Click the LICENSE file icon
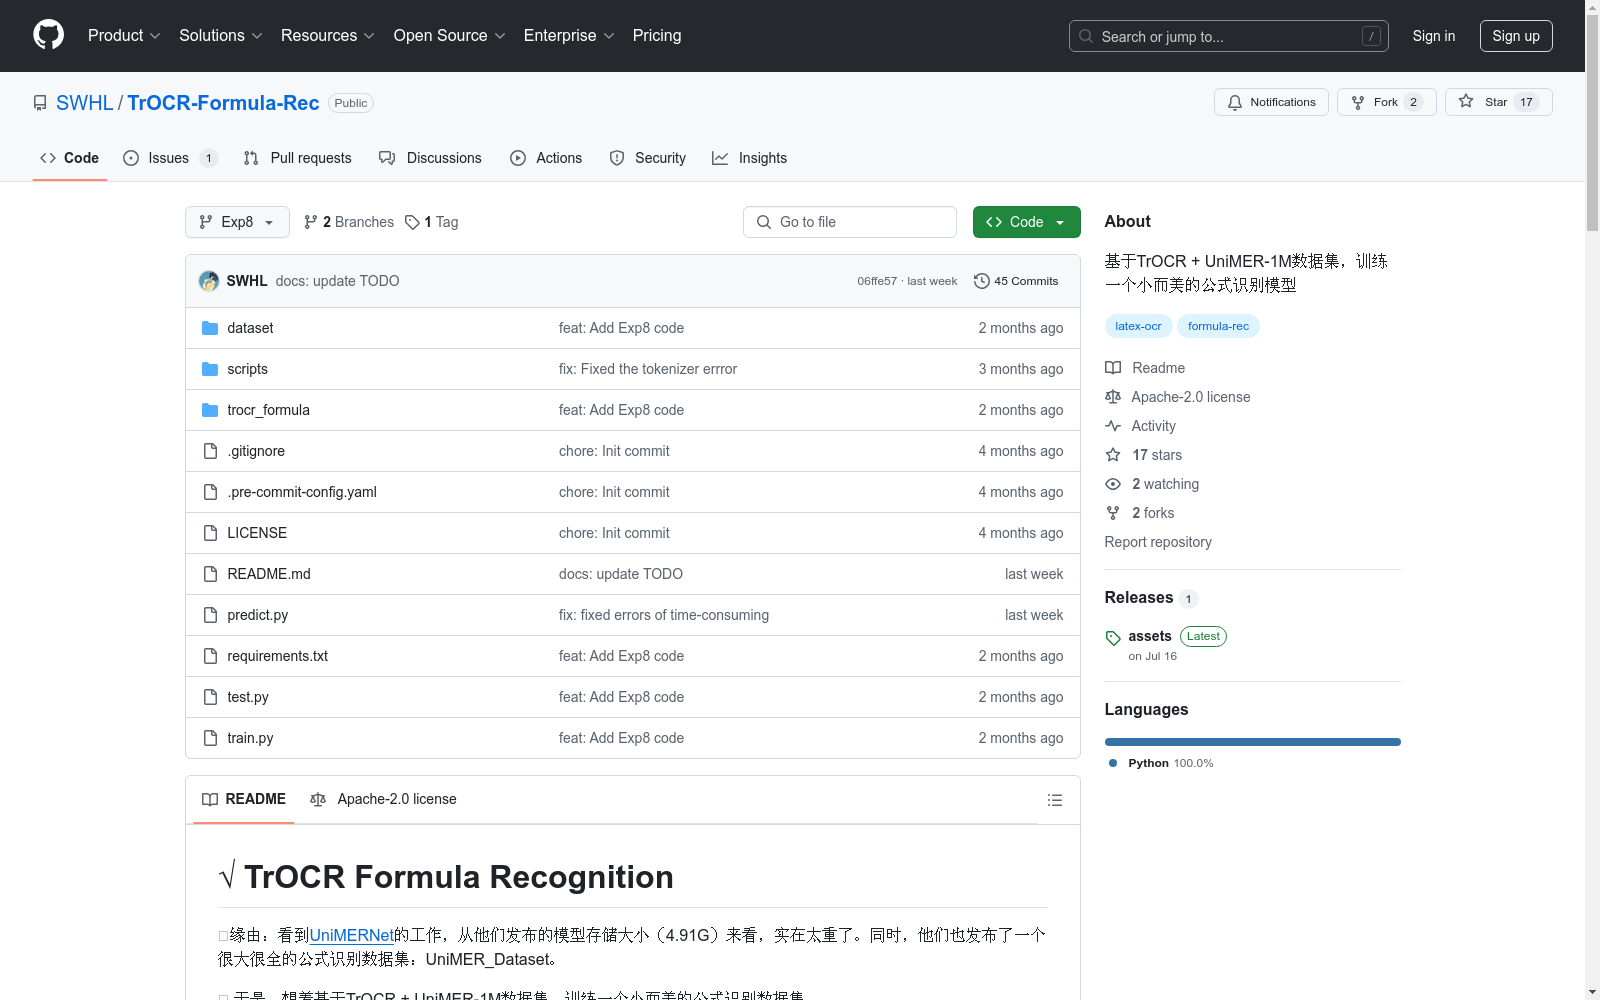This screenshot has width=1600, height=1000. [x=210, y=533]
